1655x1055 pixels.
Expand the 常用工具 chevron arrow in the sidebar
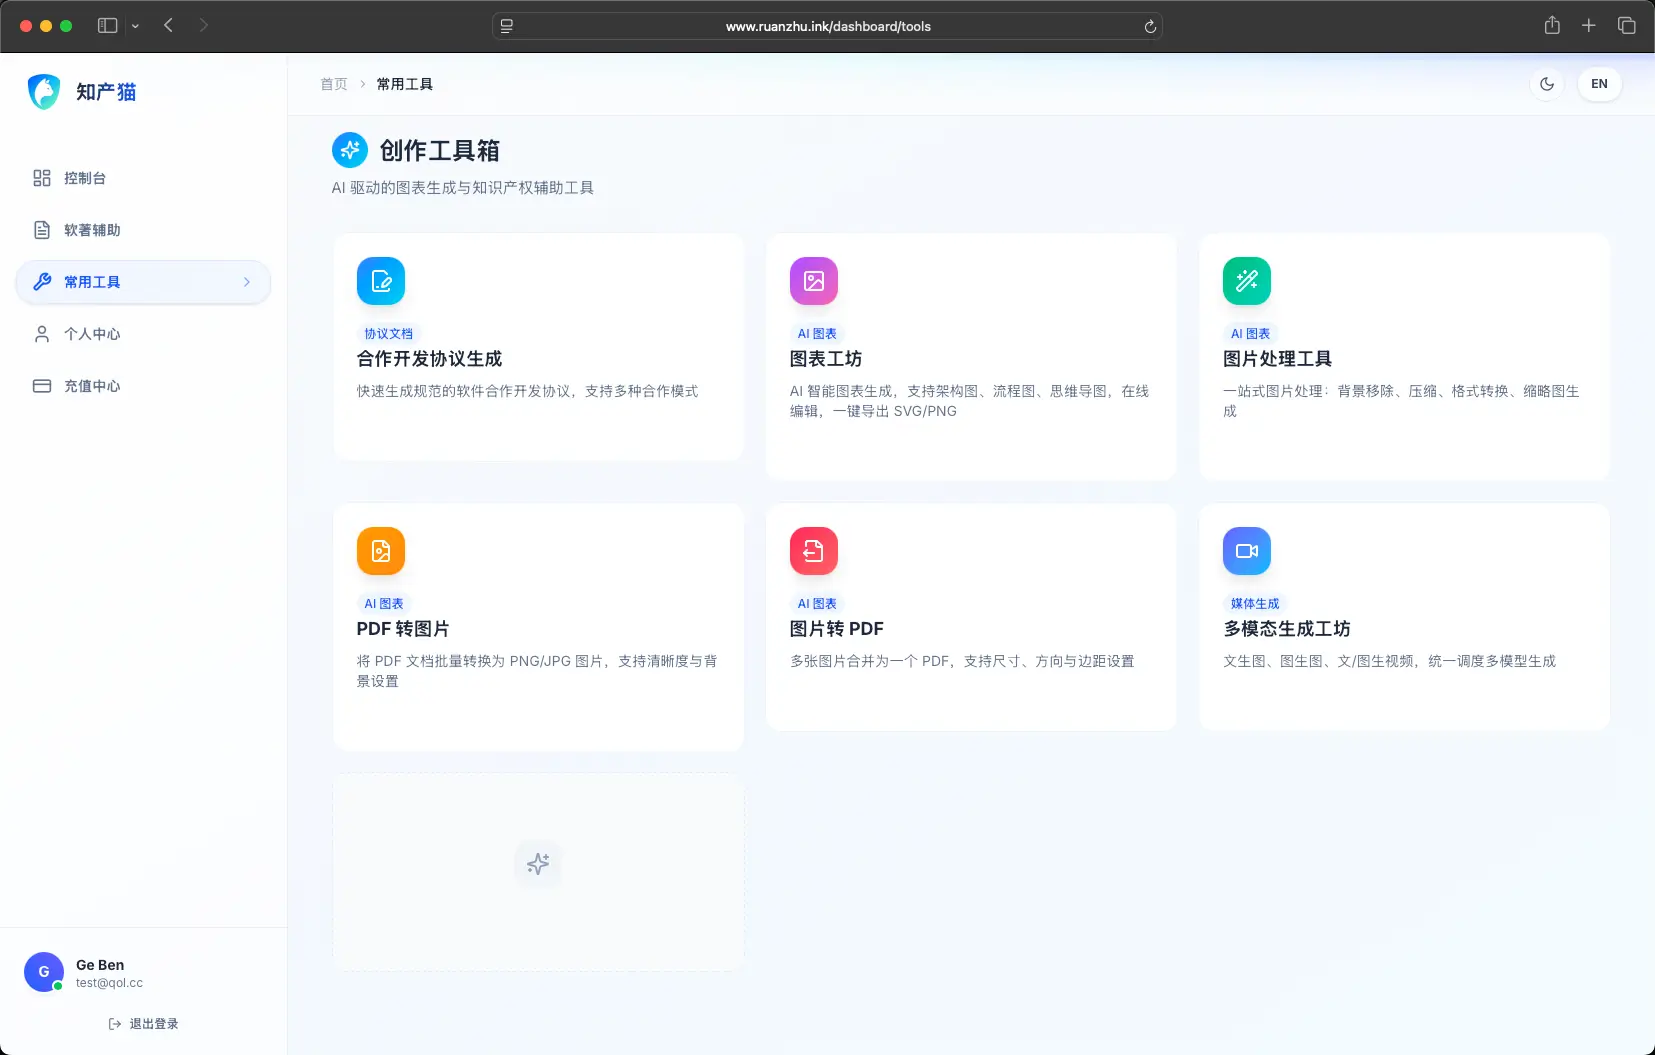[x=247, y=282]
